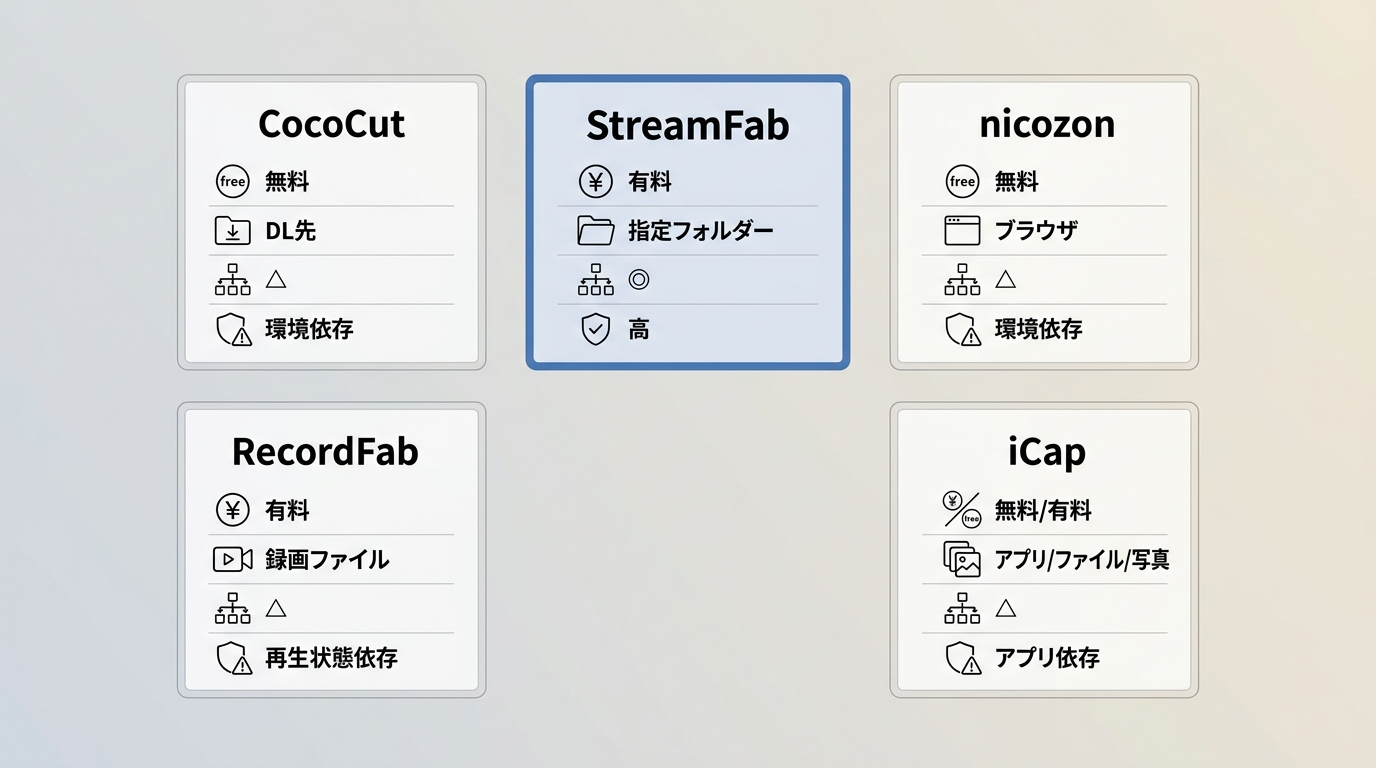
Task: Click the yen coin icon in StreamFab card
Action: [596, 181]
